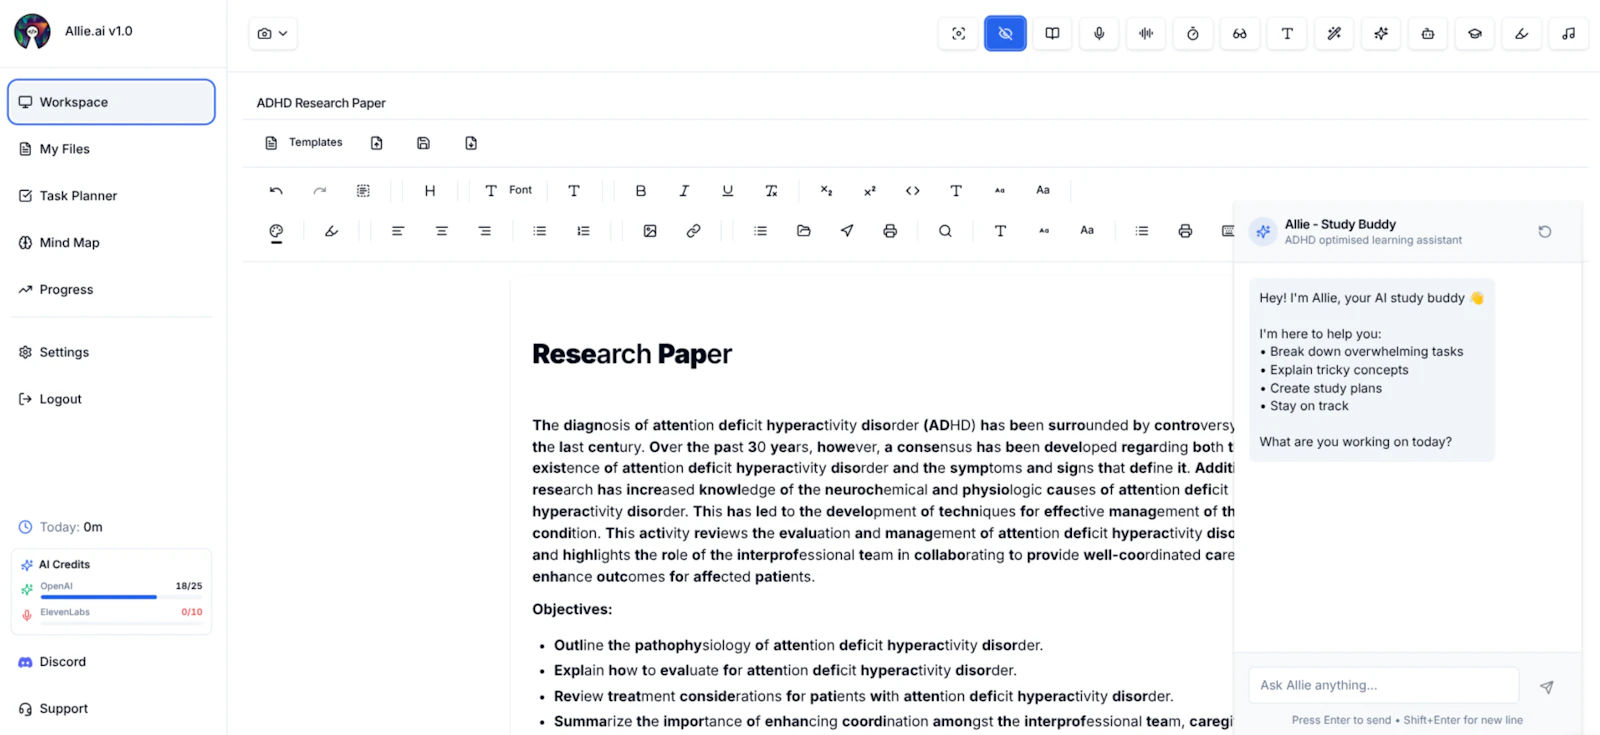Screen dimensions: 1600x735
Task: Open search with the magnifier icon
Action: pyautogui.click(x=945, y=231)
